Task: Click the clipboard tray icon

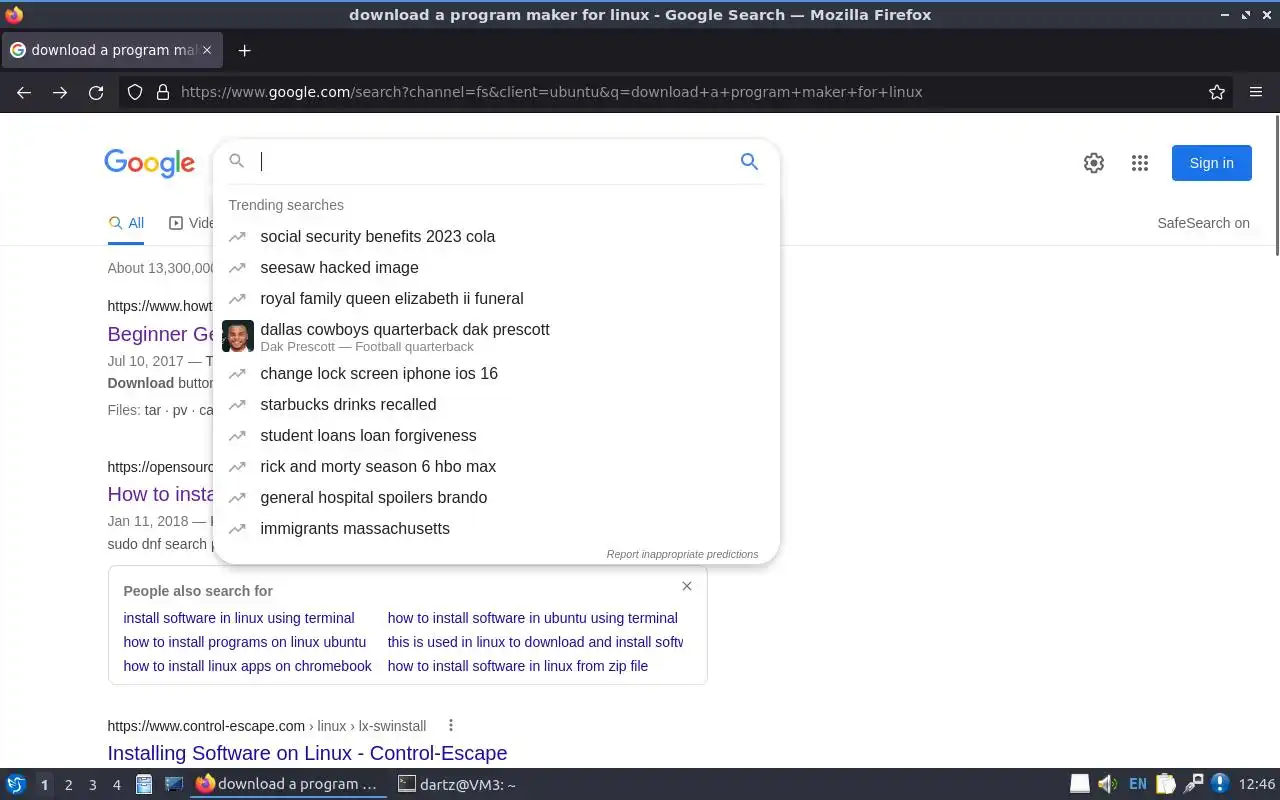Action: point(1165,784)
